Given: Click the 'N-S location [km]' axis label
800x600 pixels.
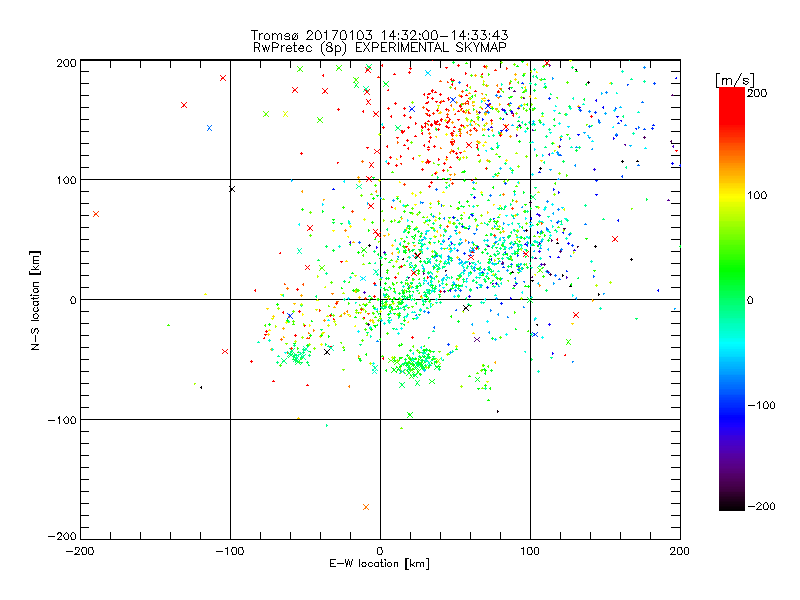Looking at the screenshot, I should pos(35,301).
